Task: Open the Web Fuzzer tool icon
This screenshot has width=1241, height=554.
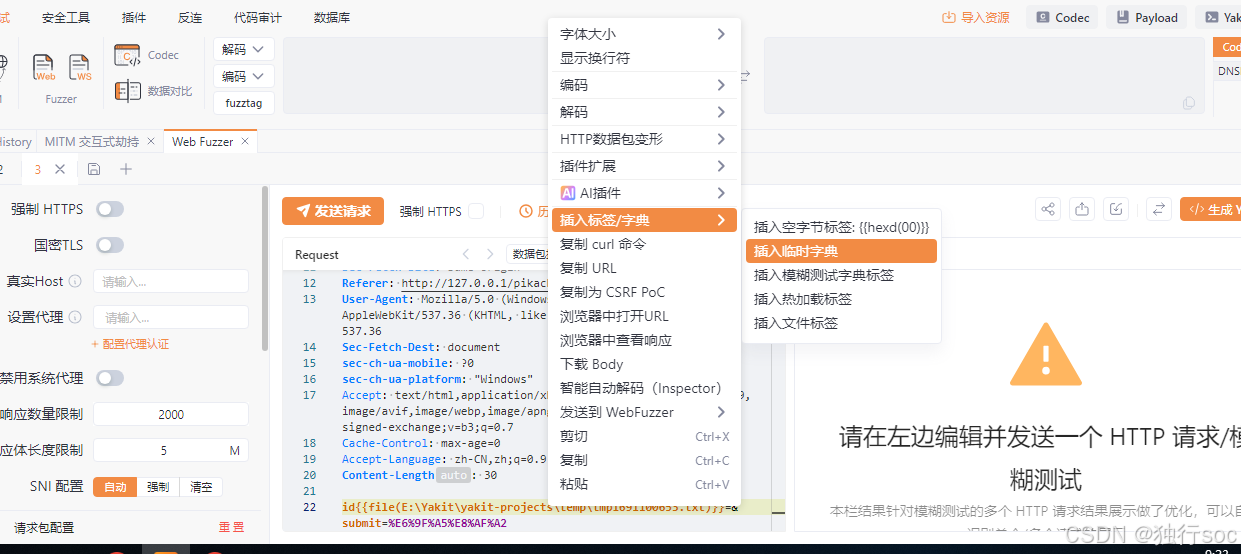Action: click(x=45, y=67)
